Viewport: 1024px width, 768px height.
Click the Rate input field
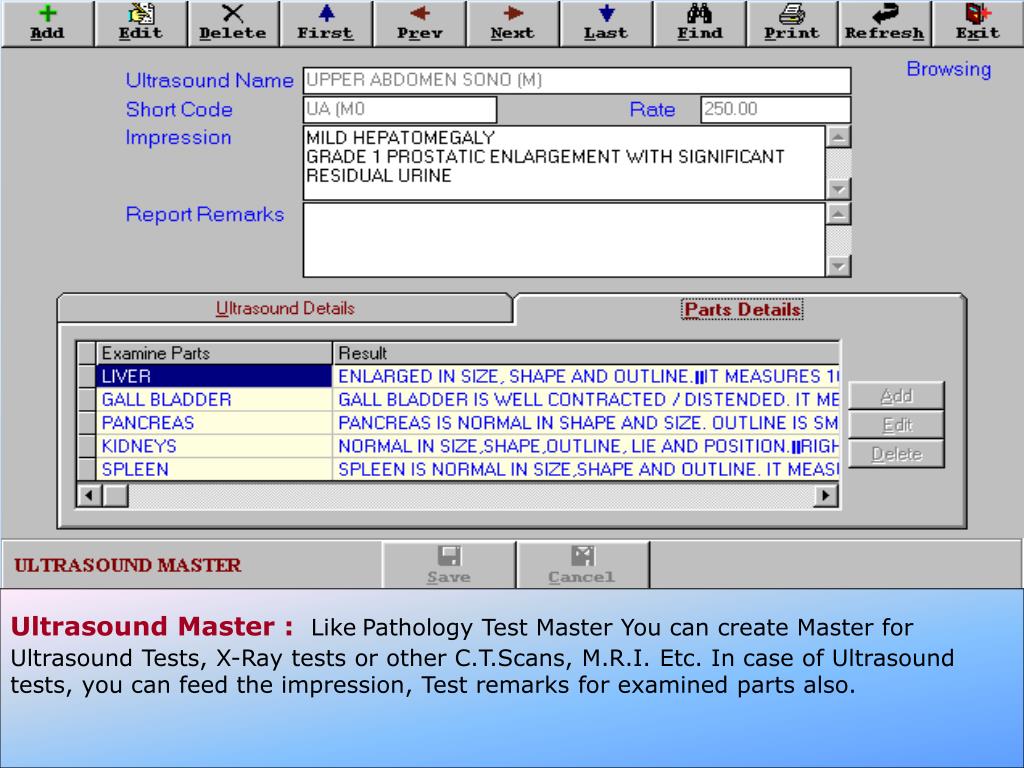[x=776, y=109]
